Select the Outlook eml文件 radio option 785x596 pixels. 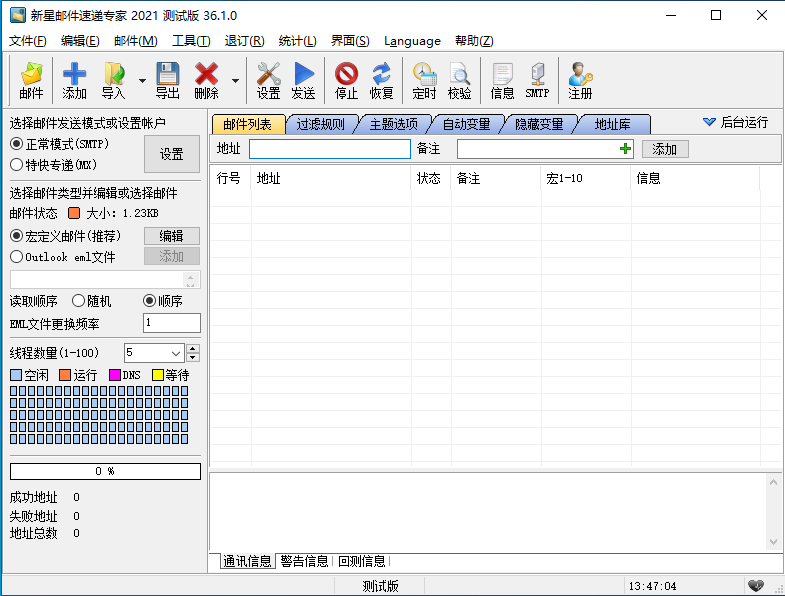pos(17,257)
